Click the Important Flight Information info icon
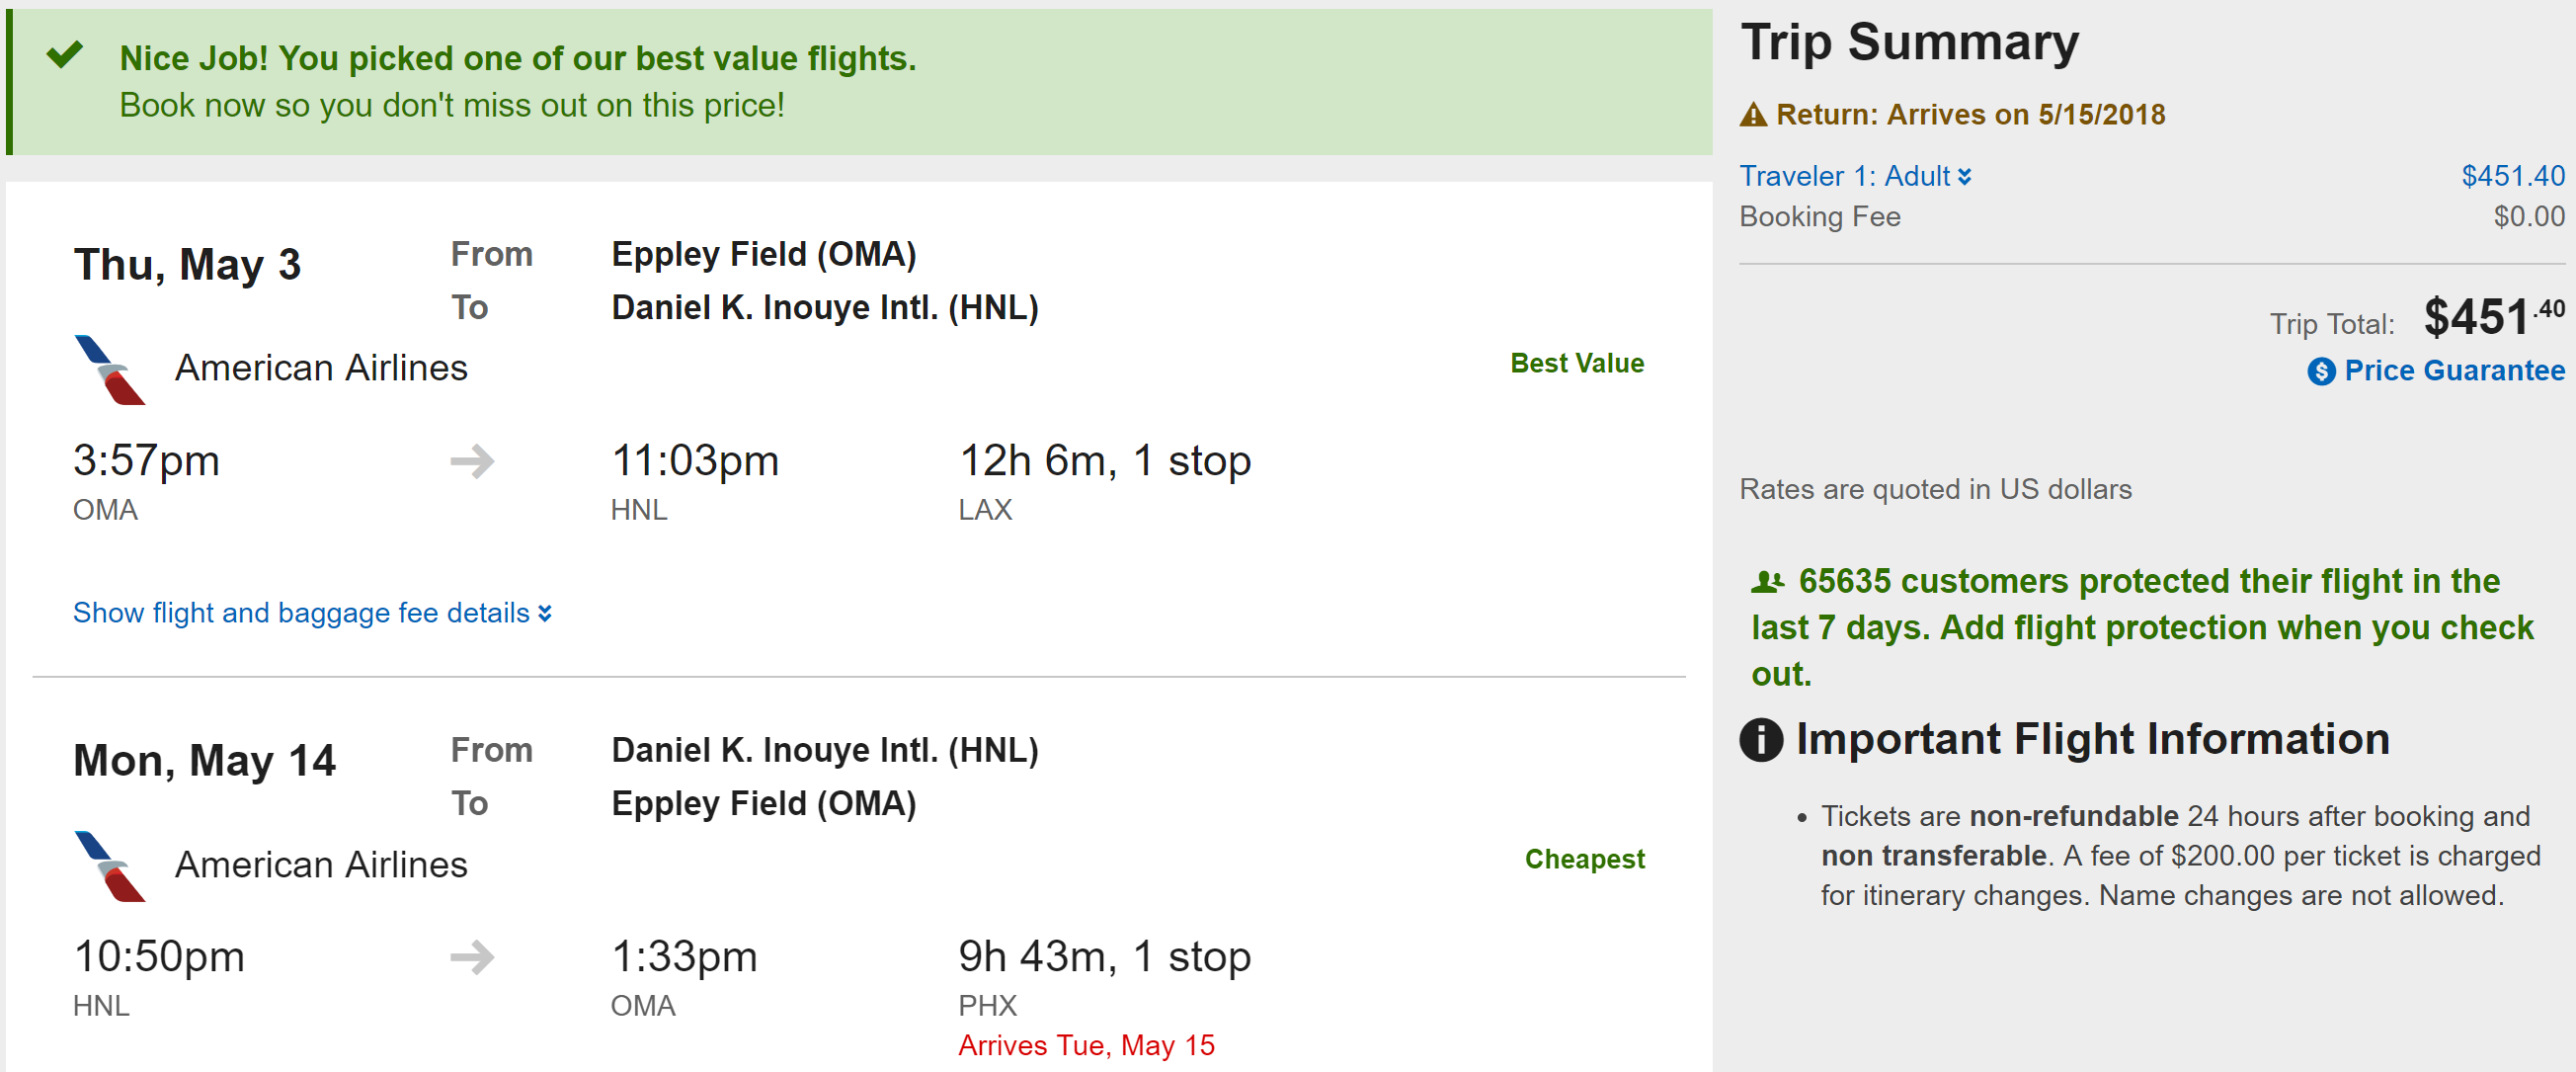 pos(1761,740)
